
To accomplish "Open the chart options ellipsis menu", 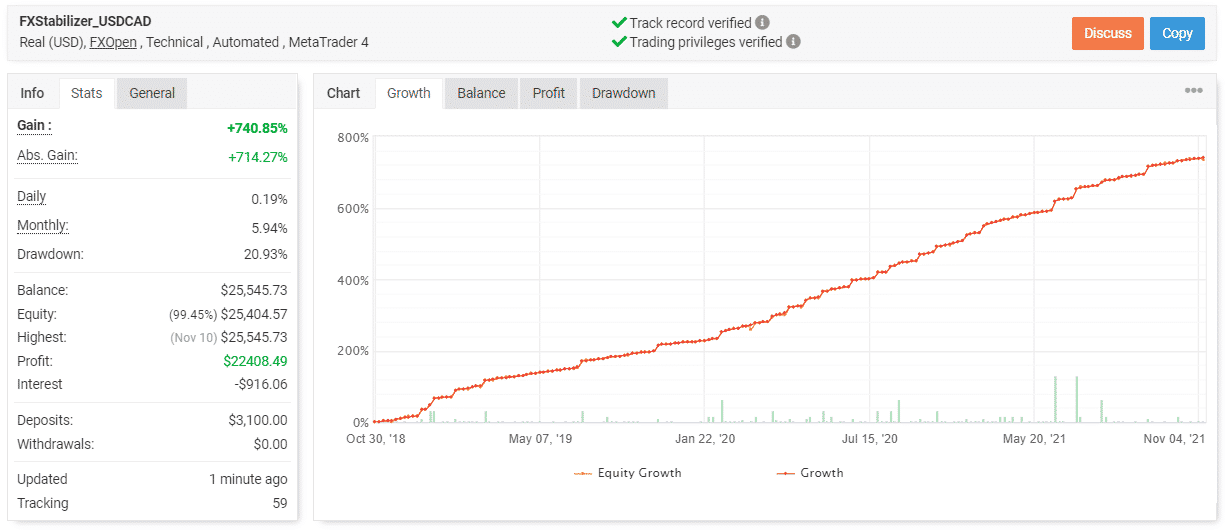I will pos(1194,90).
